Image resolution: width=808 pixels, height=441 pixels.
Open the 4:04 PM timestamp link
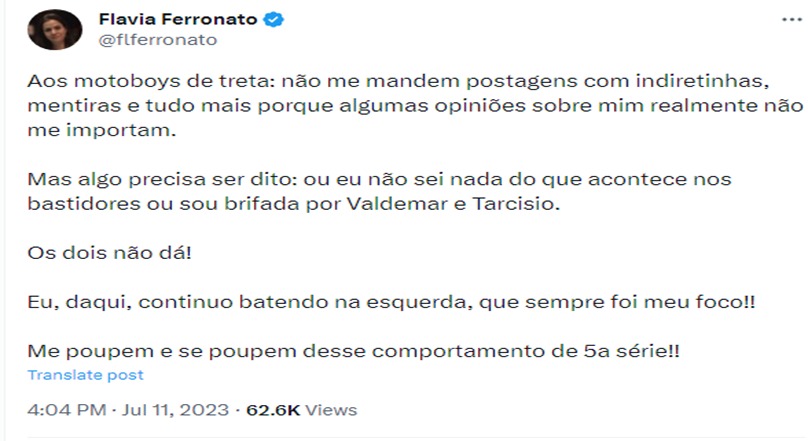tap(66, 410)
